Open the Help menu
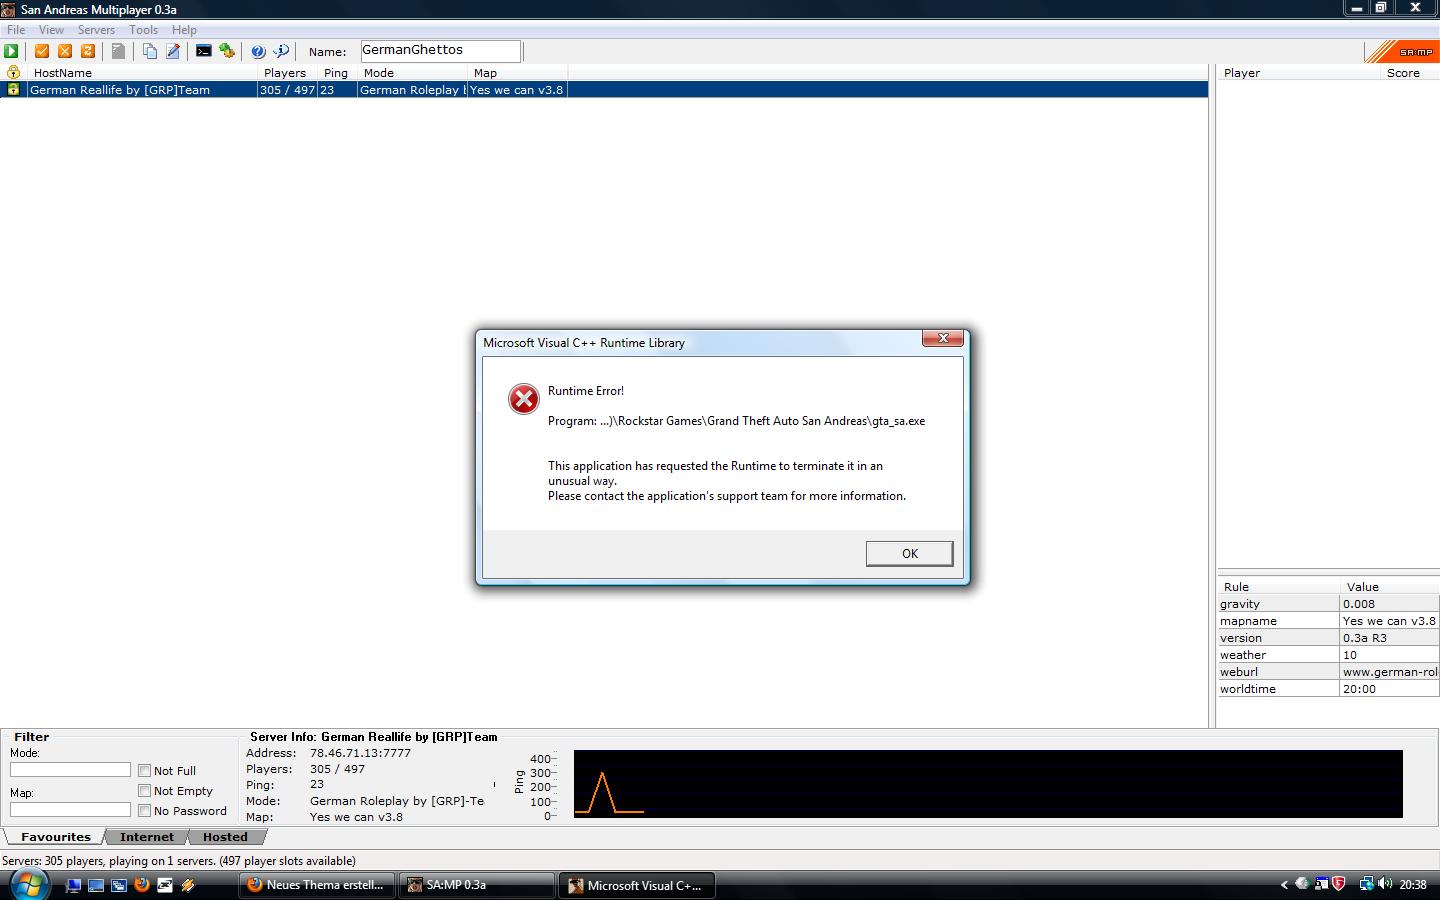The height and width of the screenshot is (900, 1440). 184,30
